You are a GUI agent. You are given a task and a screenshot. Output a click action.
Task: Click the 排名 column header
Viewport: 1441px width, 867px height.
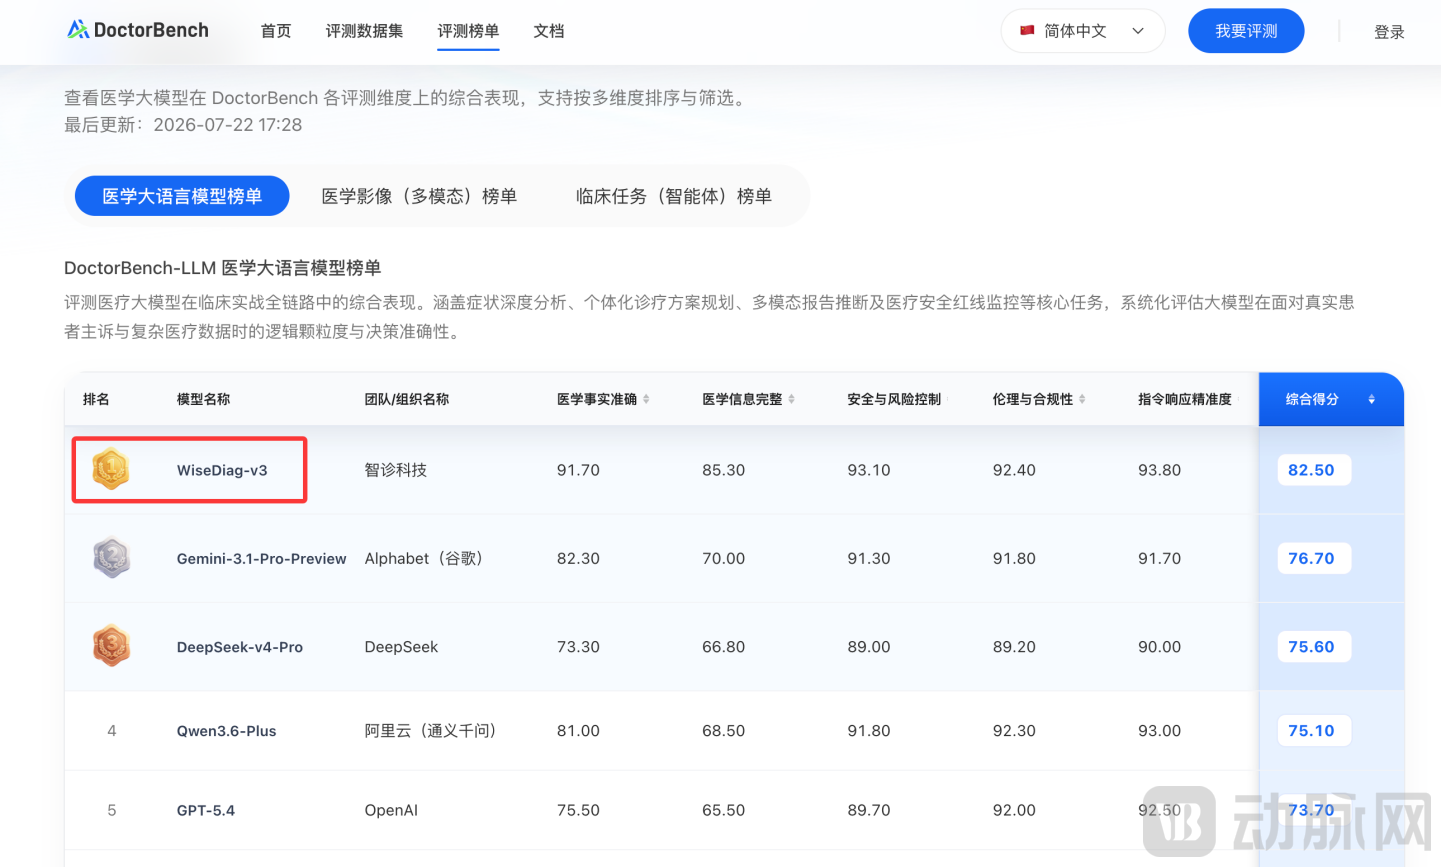[x=96, y=399]
